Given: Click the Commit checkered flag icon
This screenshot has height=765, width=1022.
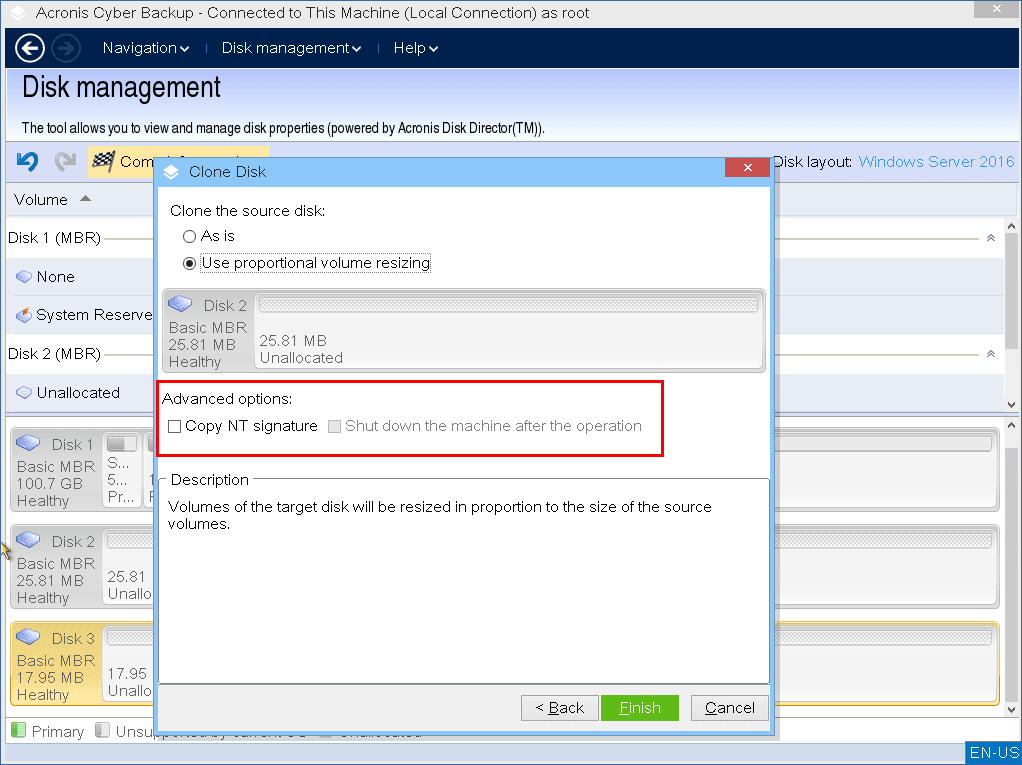Looking at the screenshot, I should click(x=102, y=161).
